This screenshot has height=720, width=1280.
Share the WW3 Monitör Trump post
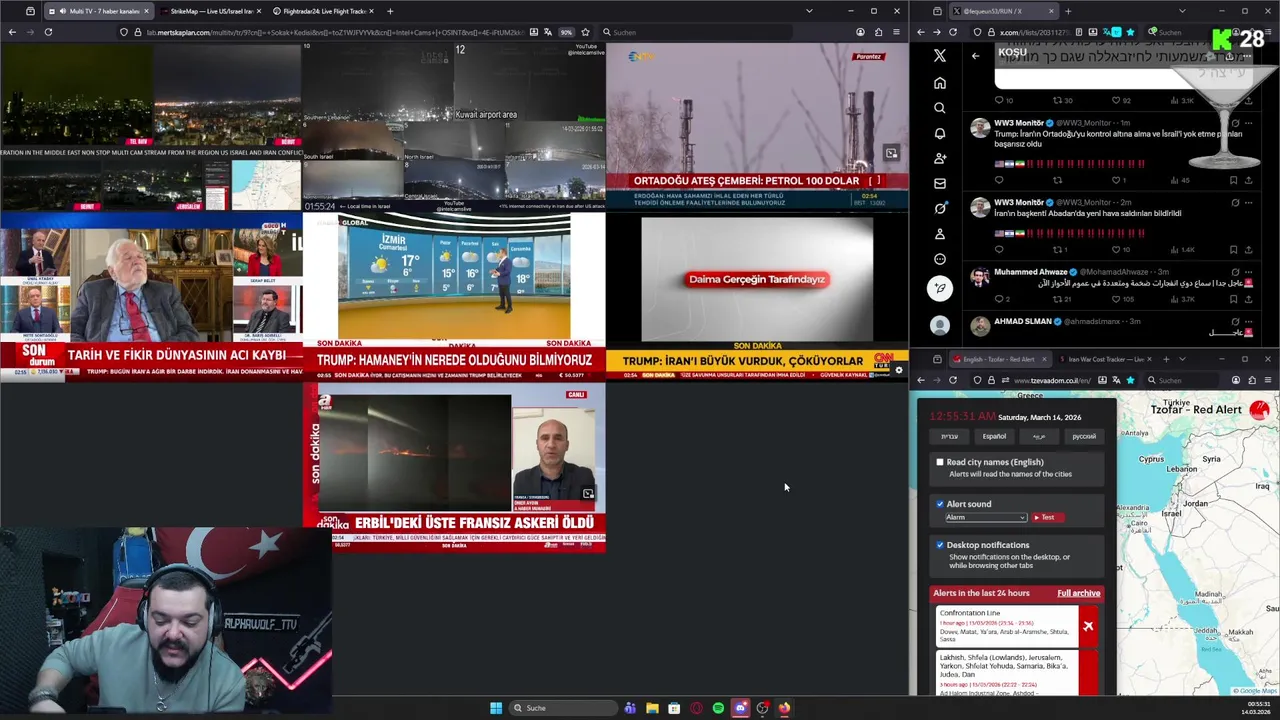[1248, 180]
